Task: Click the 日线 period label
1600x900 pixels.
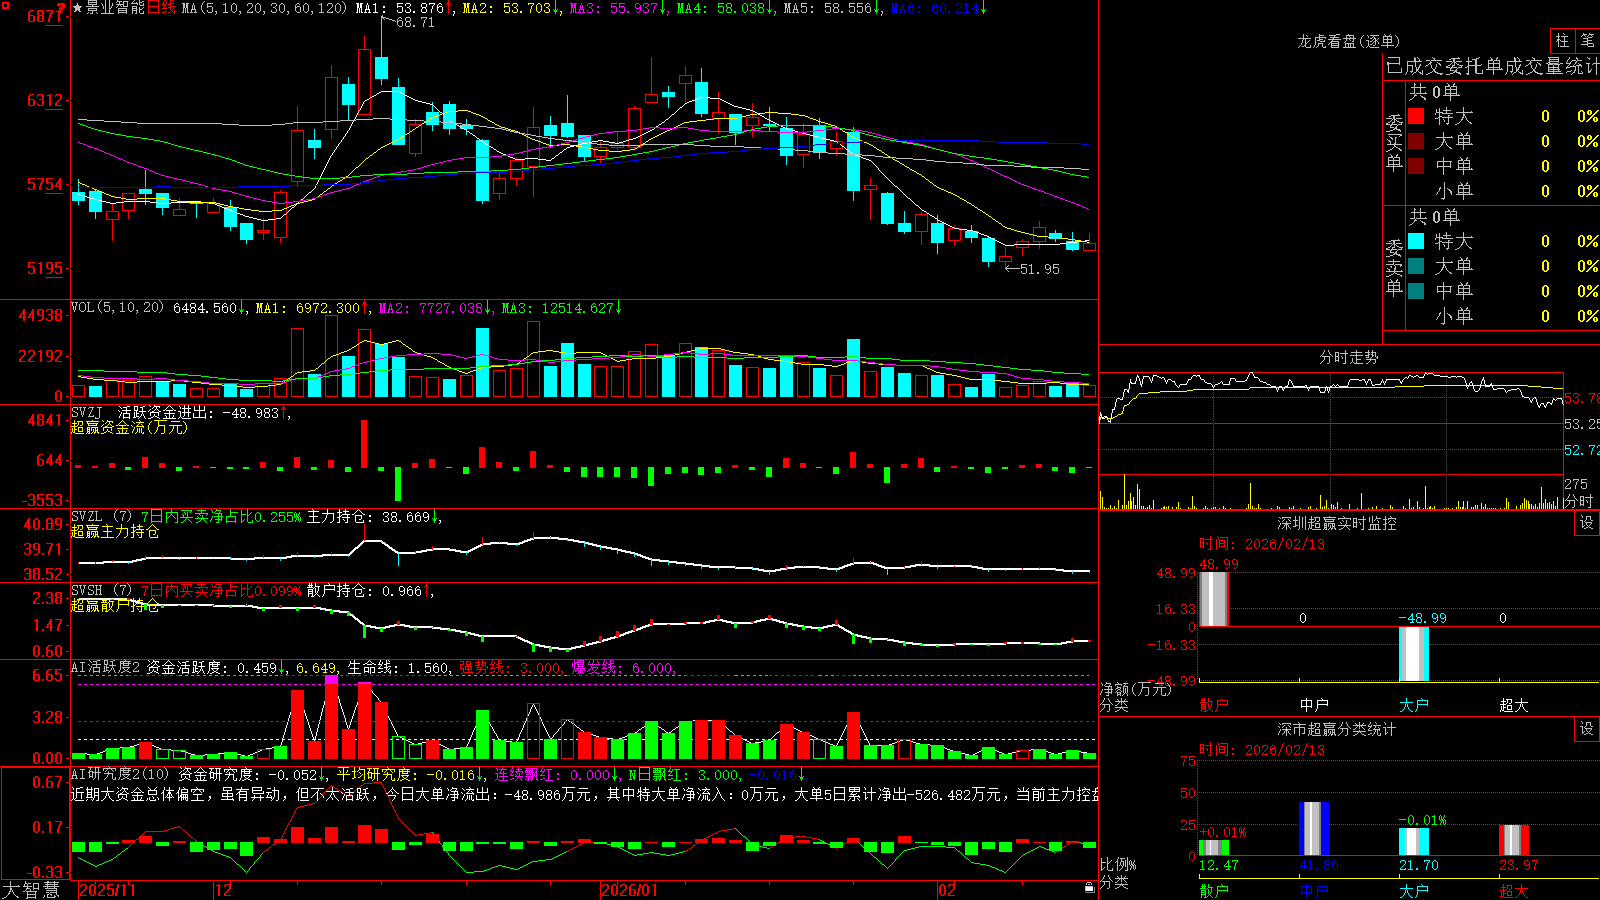Action: tap(161, 8)
